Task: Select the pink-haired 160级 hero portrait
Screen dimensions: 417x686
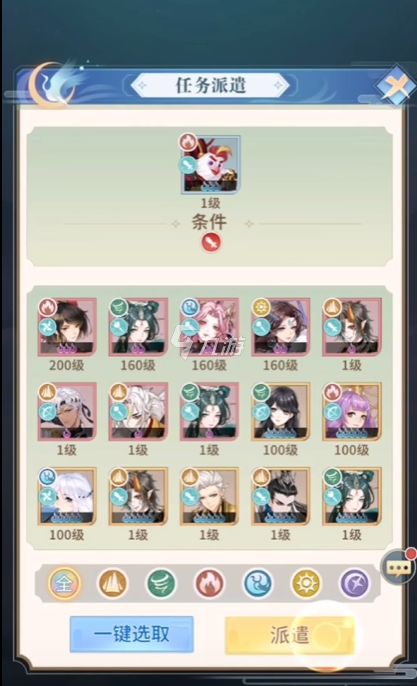Action: (210, 327)
